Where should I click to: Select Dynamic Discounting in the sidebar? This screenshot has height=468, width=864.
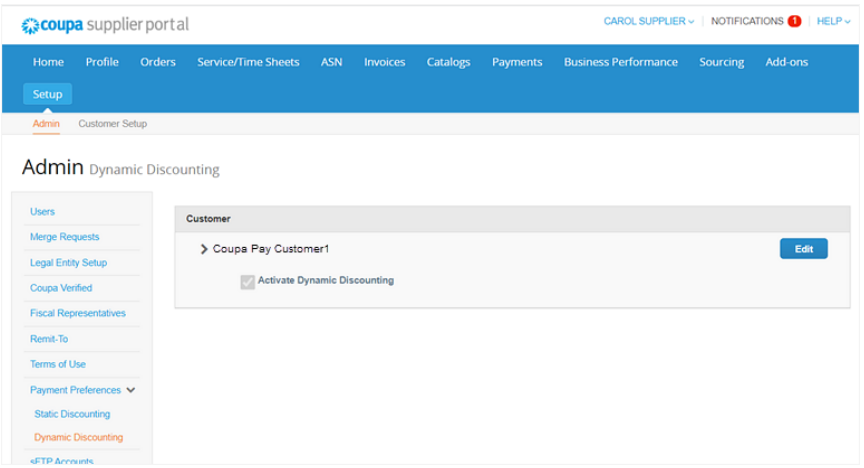tap(78, 437)
